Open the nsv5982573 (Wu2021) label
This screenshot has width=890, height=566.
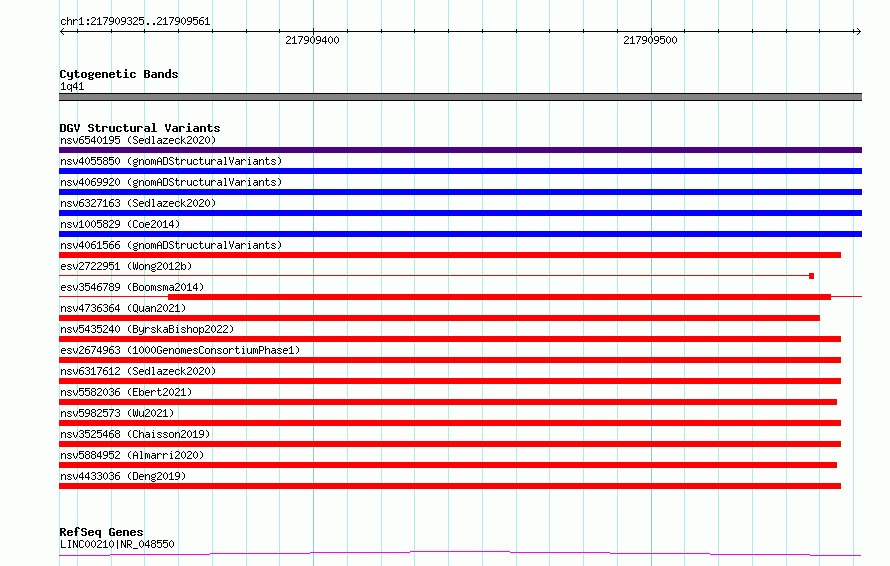117,413
